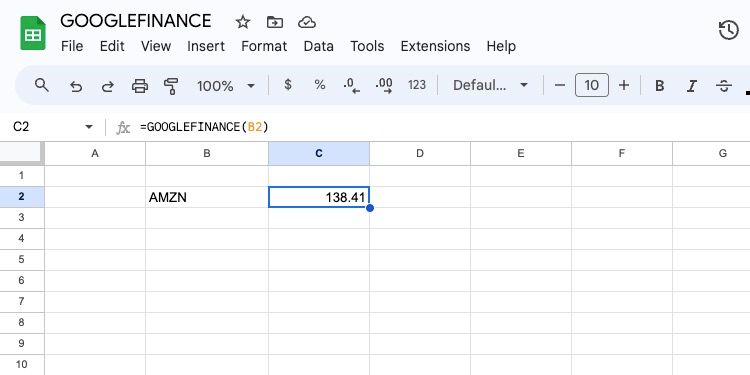The image size is (750, 375).
Task: Select the cell showing 138.41
Action: (319, 197)
